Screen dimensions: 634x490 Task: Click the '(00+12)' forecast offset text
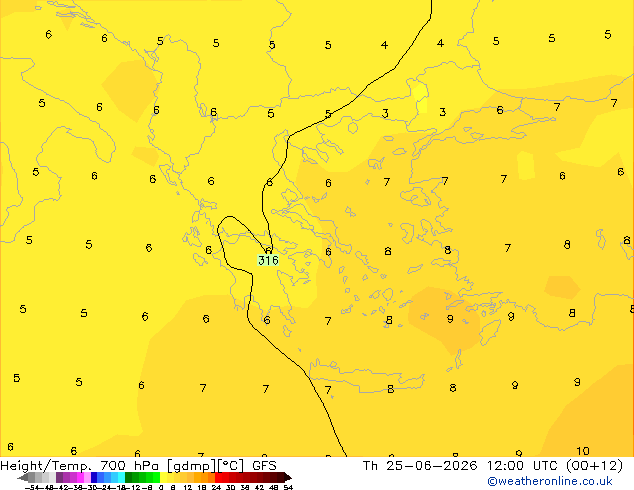pos(594,466)
